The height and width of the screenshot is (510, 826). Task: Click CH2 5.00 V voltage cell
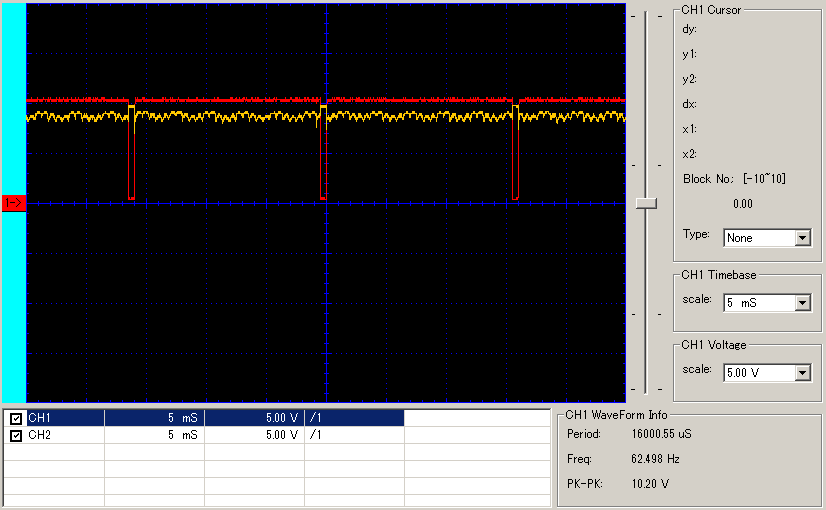(254, 435)
